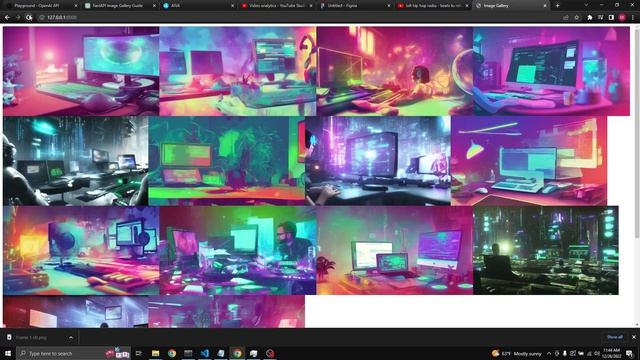Open the red-wall laptop and plant image
This screenshot has height=360, width=640.
click(394, 250)
